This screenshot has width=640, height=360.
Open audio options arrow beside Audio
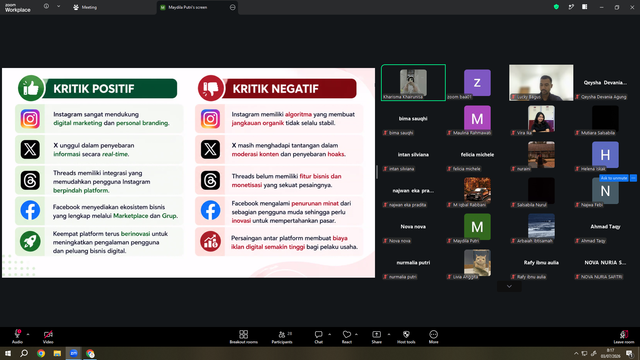28,334
